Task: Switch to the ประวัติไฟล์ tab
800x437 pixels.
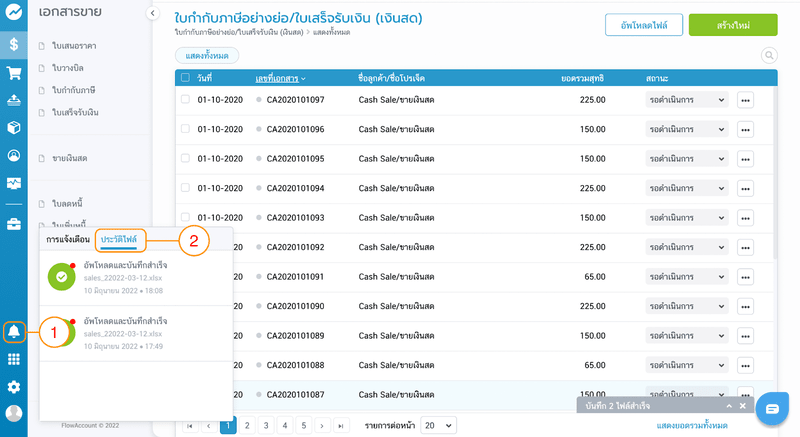Action: (119, 239)
